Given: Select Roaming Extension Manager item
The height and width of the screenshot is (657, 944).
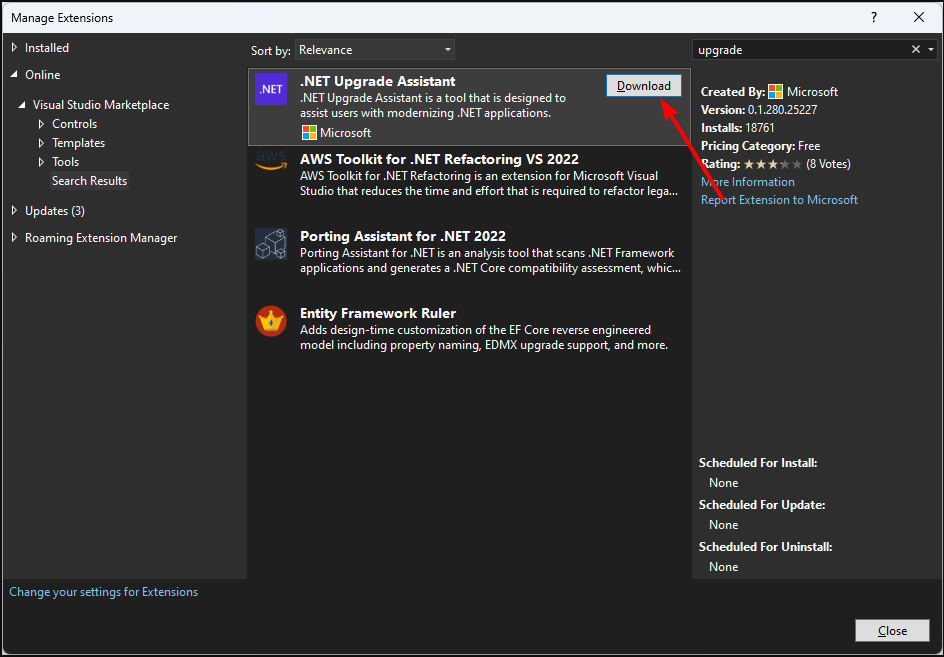Looking at the screenshot, I should (101, 238).
